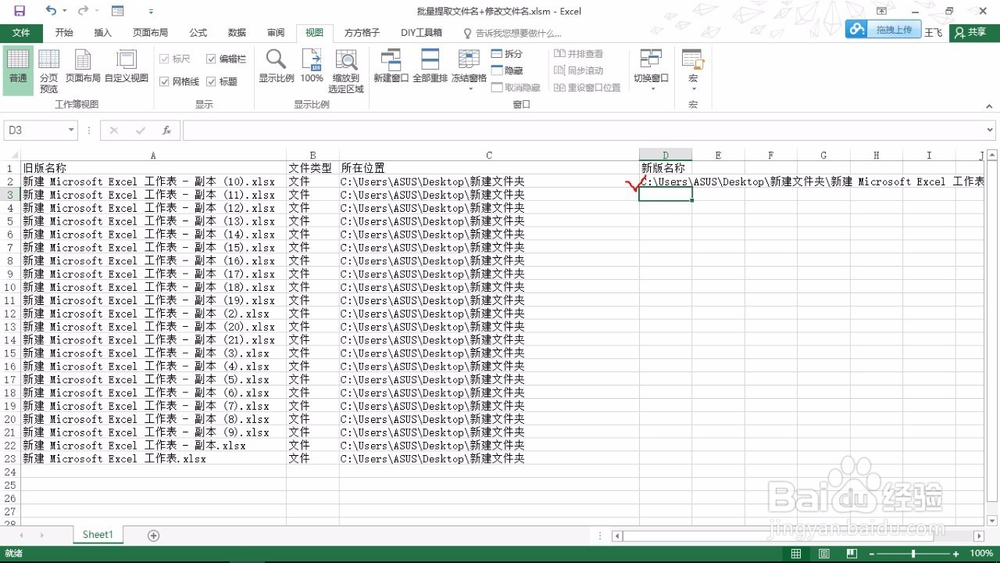
Task: Open the Insert (插入) tab
Action: tap(103, 33)
